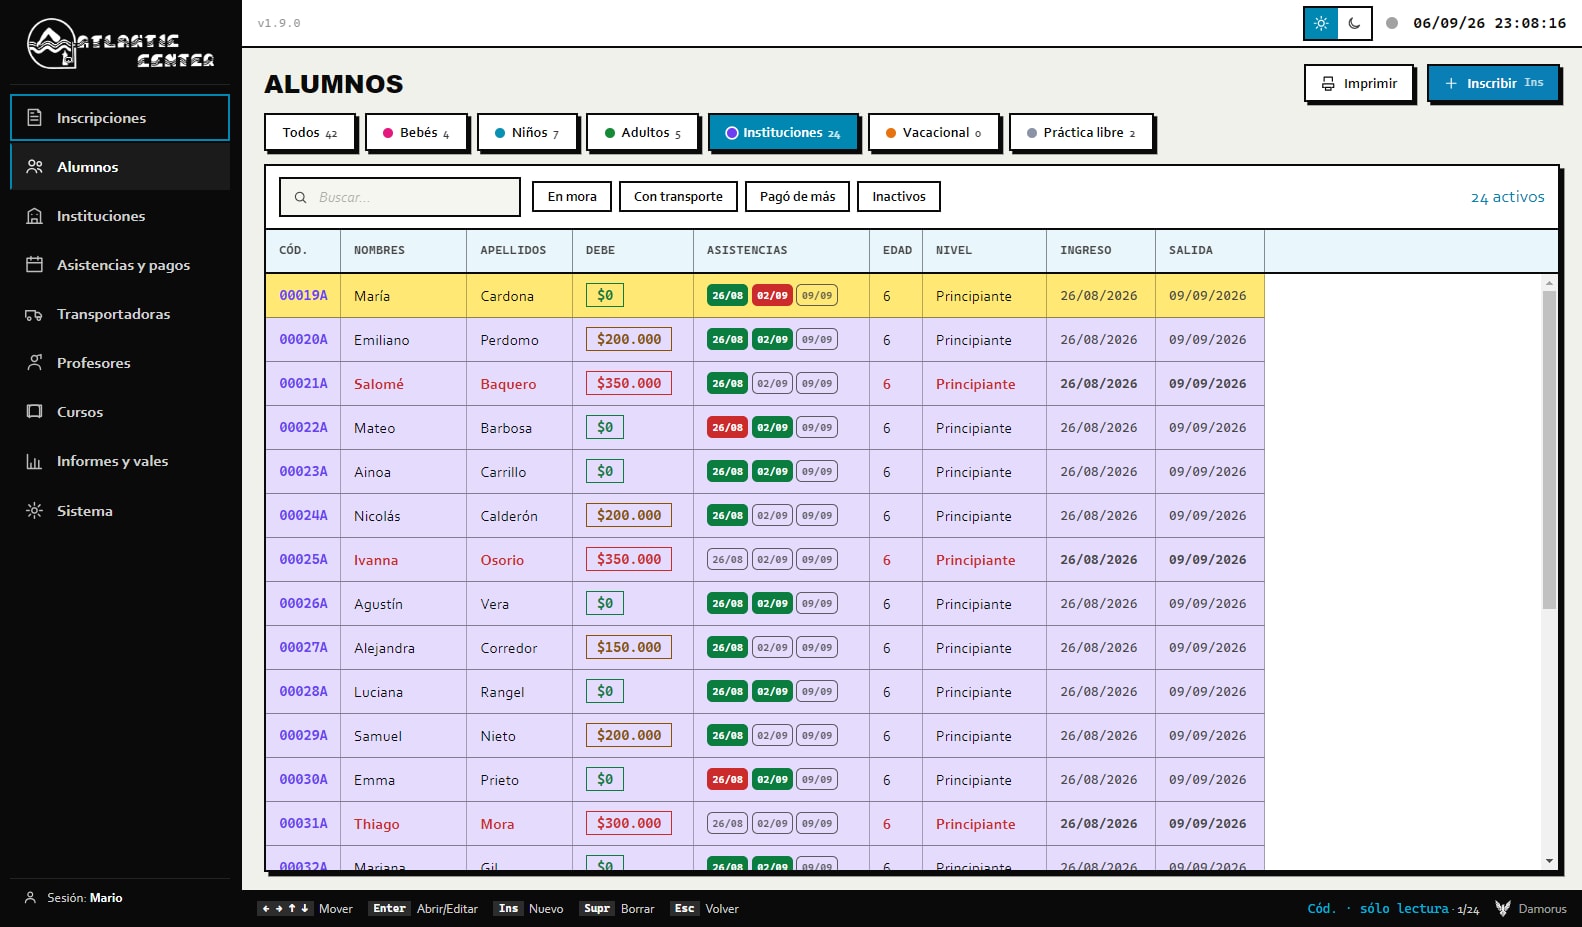The width and height of the screenshot is (1582, 927).
Task: Select the Niños tab
Action: [527, 132]
